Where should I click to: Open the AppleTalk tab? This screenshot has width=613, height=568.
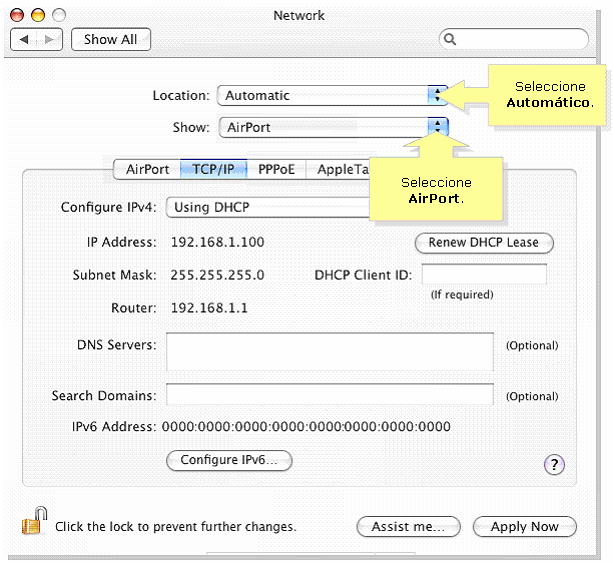(x=340, y=169)
